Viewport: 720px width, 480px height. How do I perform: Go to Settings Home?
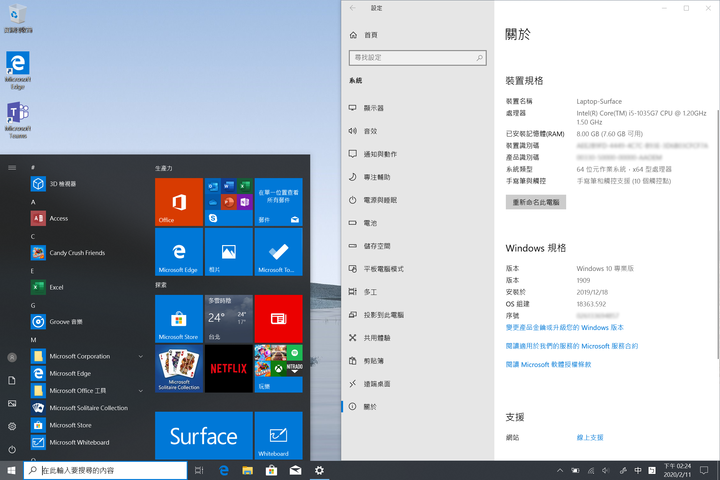[x=418, y=35]
